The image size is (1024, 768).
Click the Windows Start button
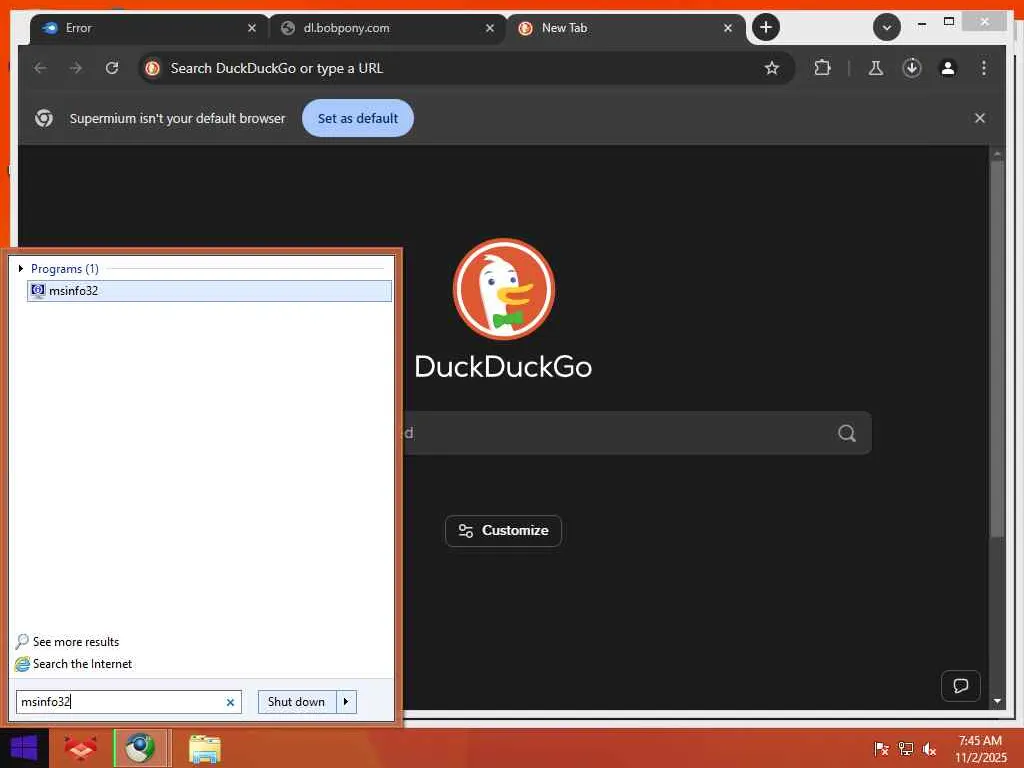24,748
